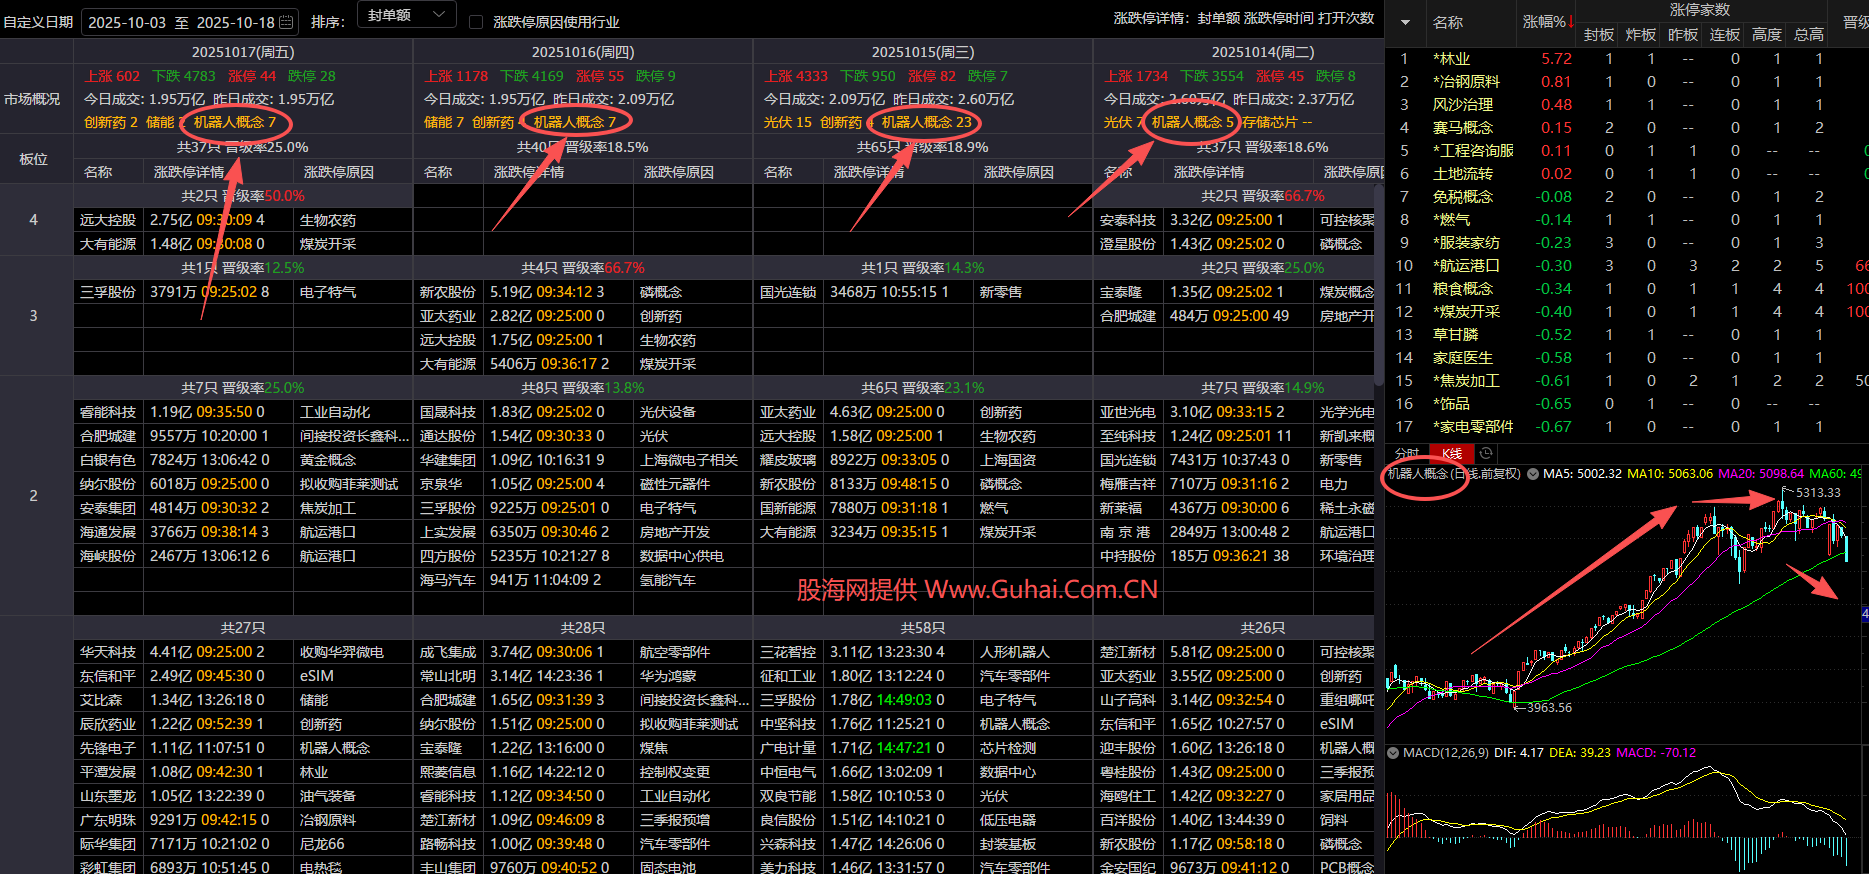Viewport: 1869px width, 874px height.
Task: Sort sector list by 连板 column header
Action: pyautogui.click(x=1725, y=35)
